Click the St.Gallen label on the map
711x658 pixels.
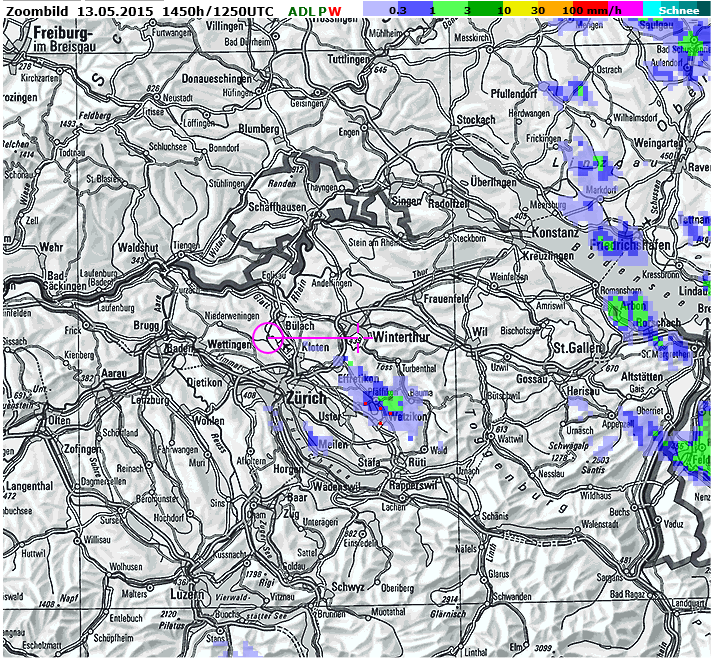coord(578,348)
